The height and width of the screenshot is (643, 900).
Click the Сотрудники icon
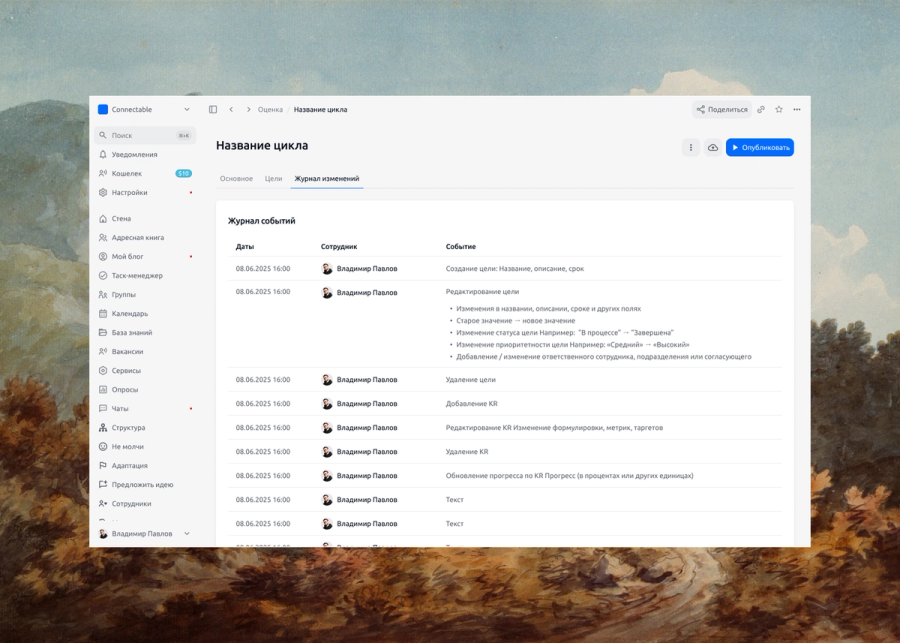click(103, 503)
